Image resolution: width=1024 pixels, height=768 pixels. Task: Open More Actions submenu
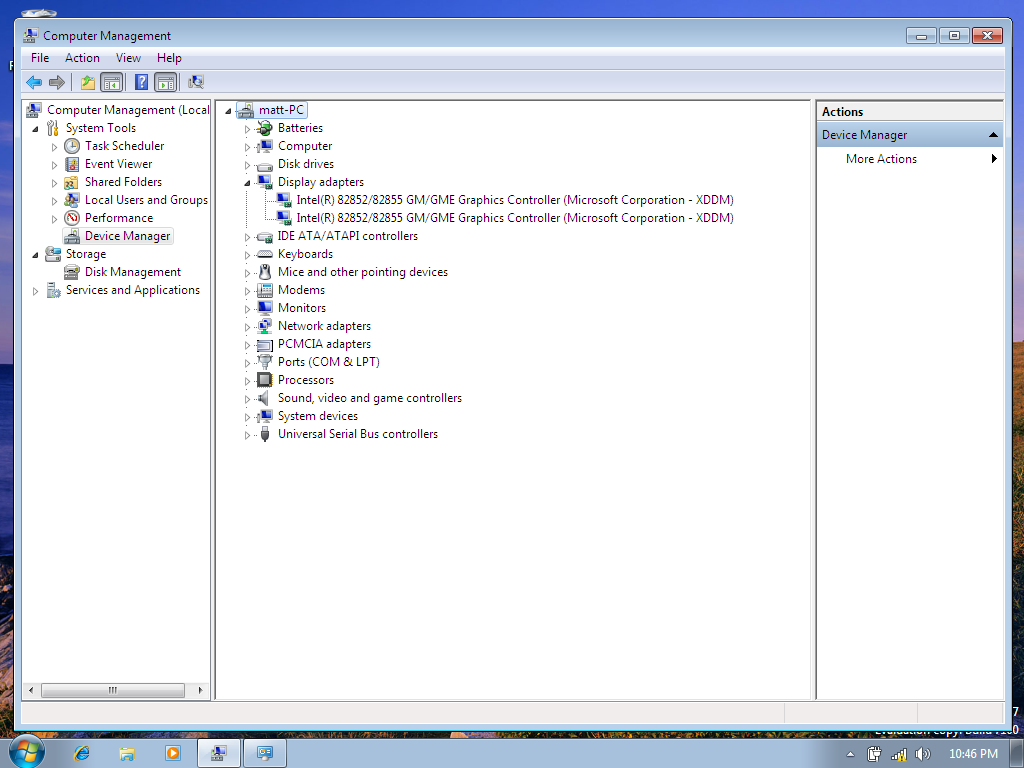[x=910, y=159]
